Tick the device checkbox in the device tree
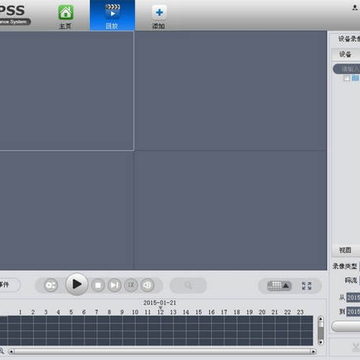 coord(347,78)
